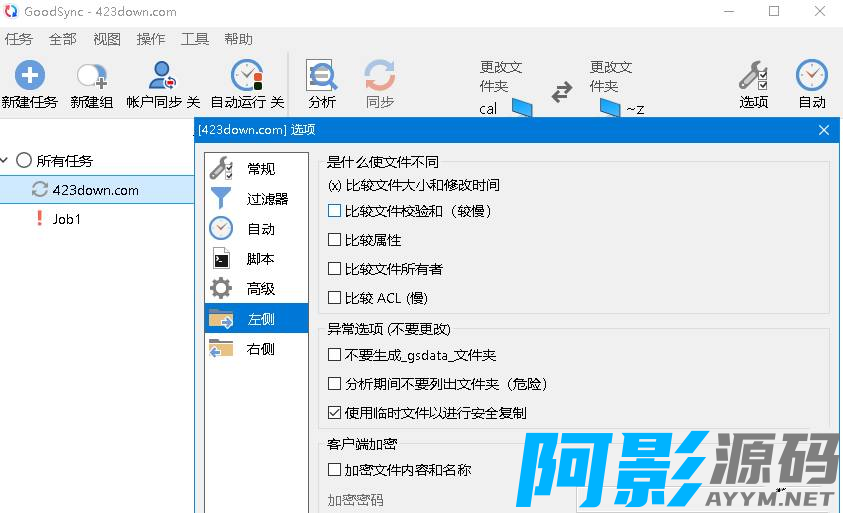Open the 任务 menu

[19, 39]
